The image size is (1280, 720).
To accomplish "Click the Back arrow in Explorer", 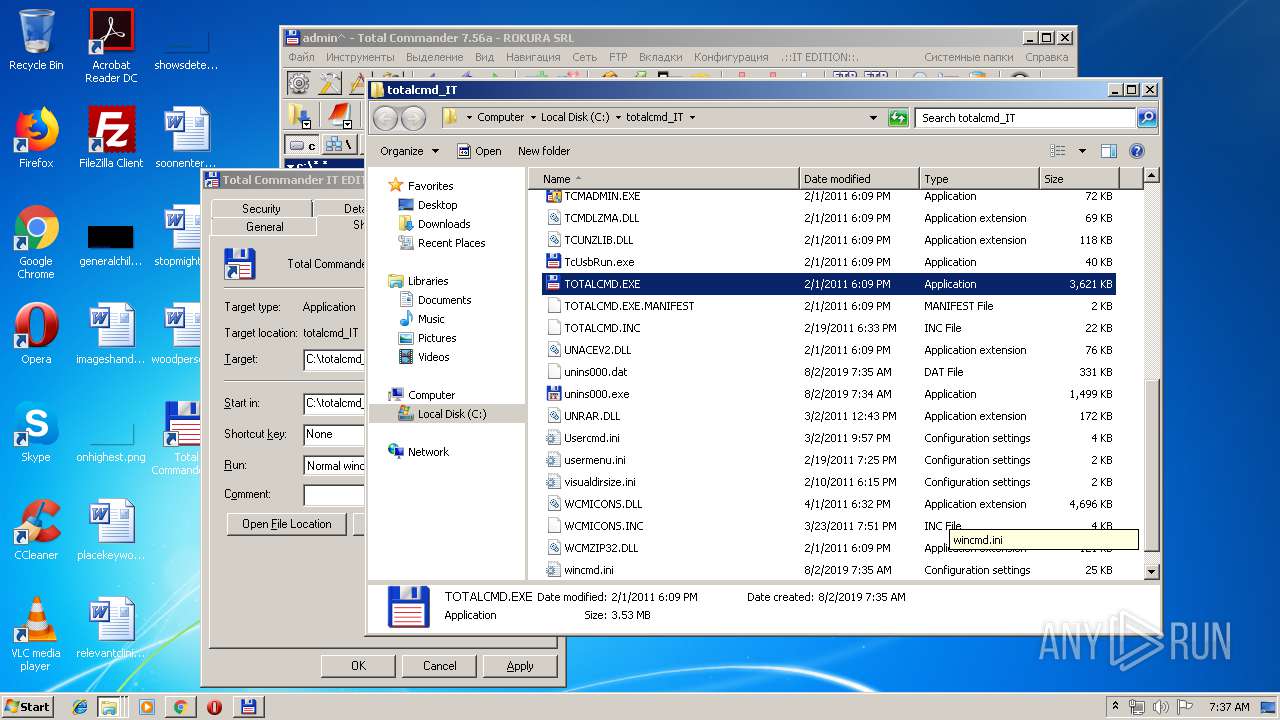I will (385, 118).
